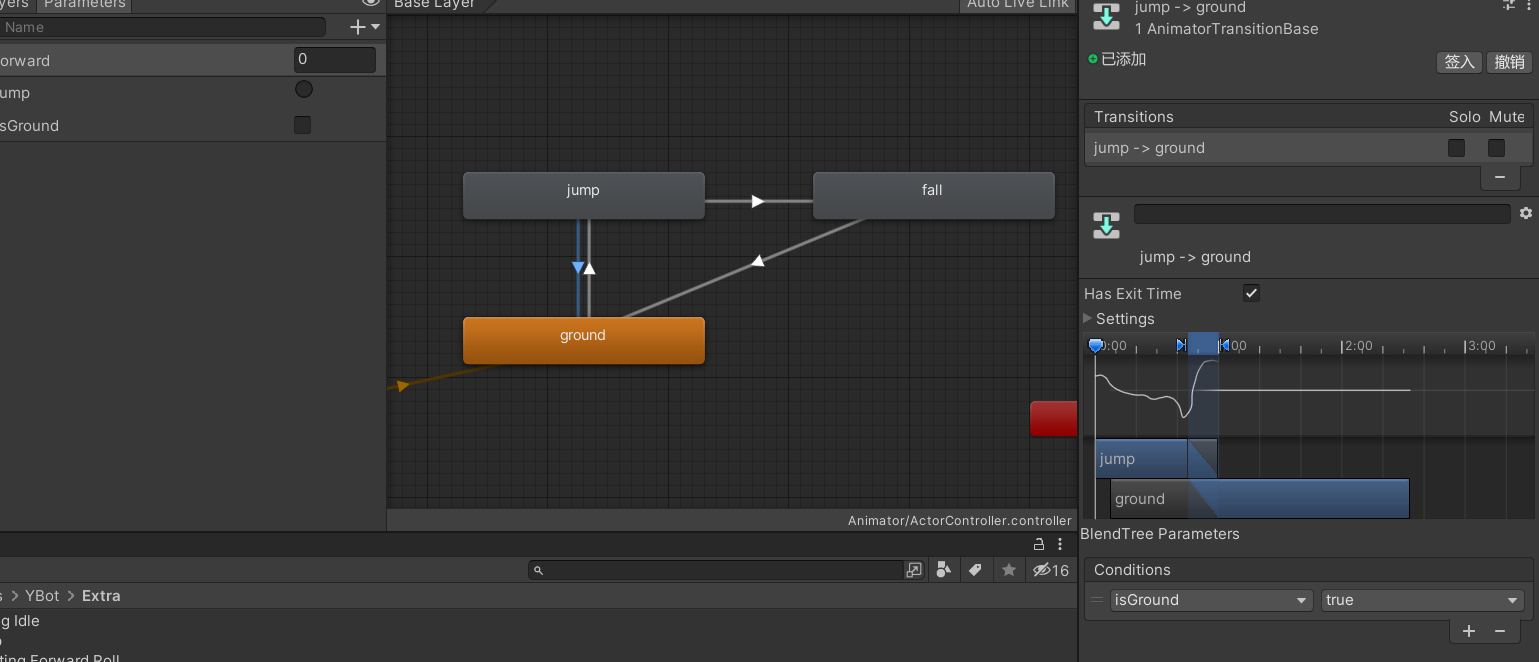Open the add parameter plus dropdown
The width and height of the screenshot is (1539, 662).
pyautogui.click(x=365, y=27)
